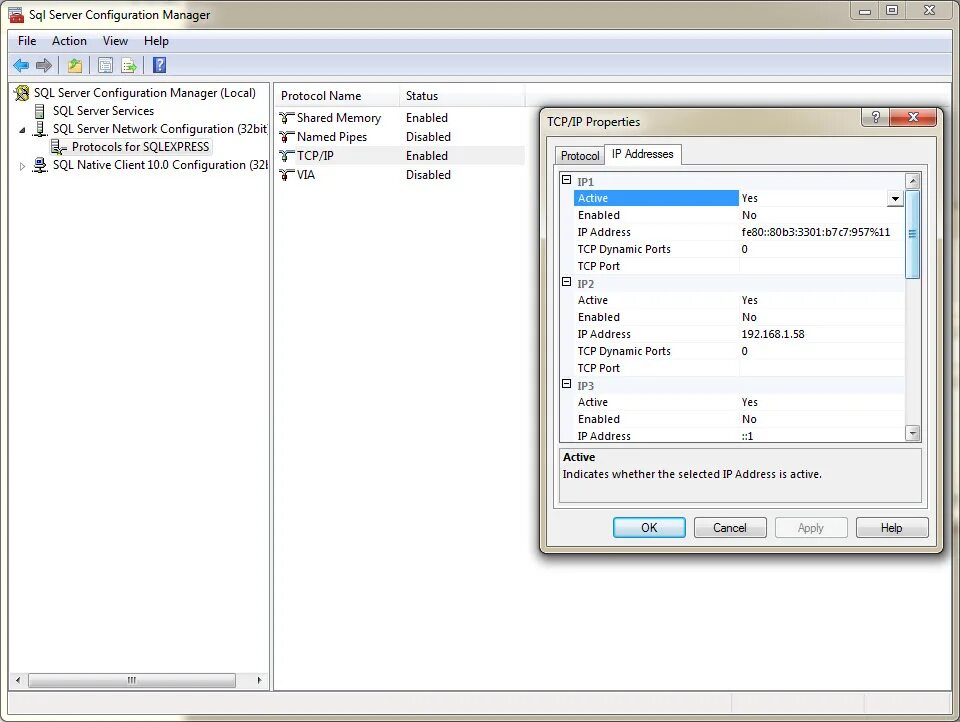Open the Action menu

(69, 40)
